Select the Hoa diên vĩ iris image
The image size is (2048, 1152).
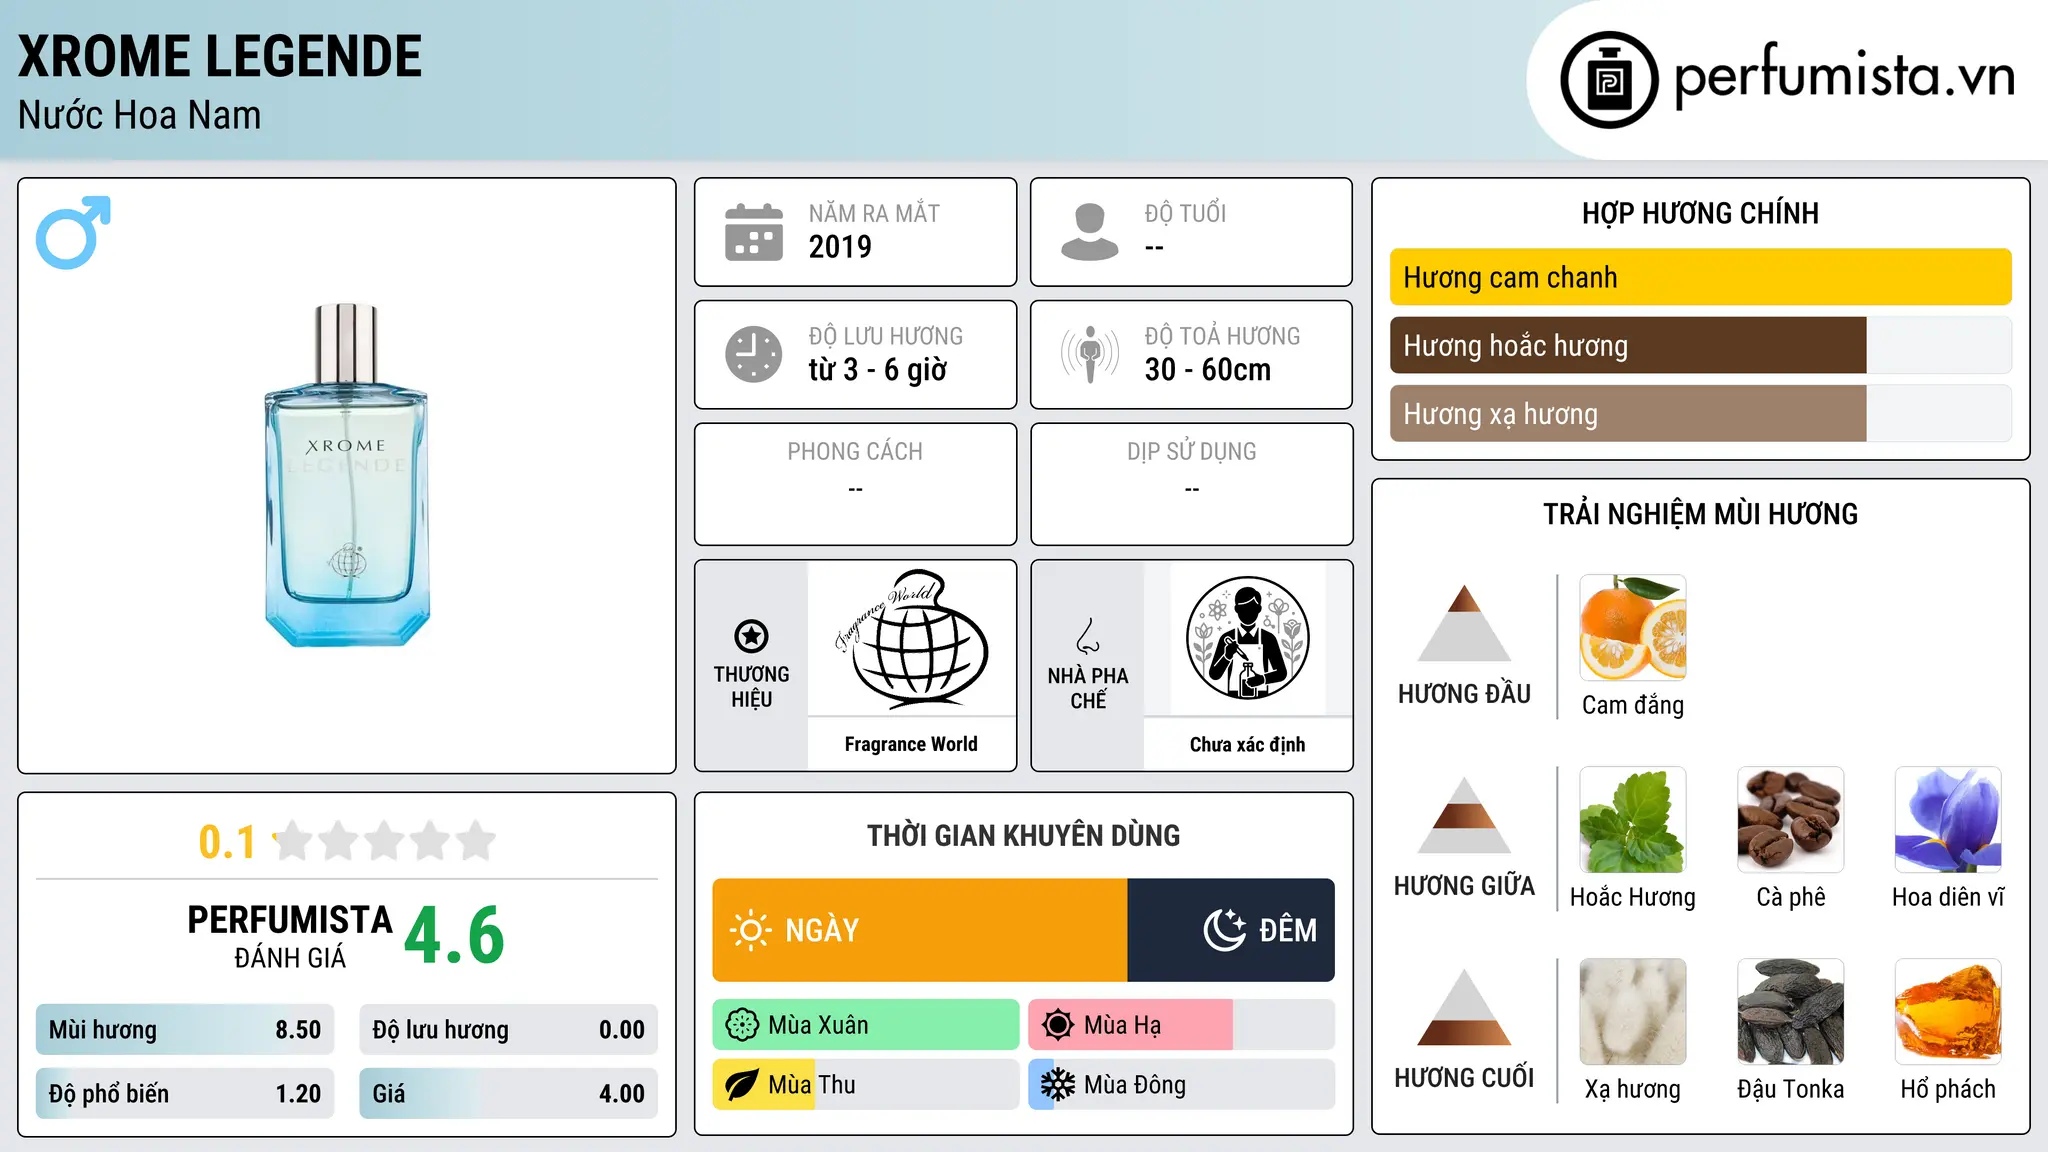[1948, 819]
